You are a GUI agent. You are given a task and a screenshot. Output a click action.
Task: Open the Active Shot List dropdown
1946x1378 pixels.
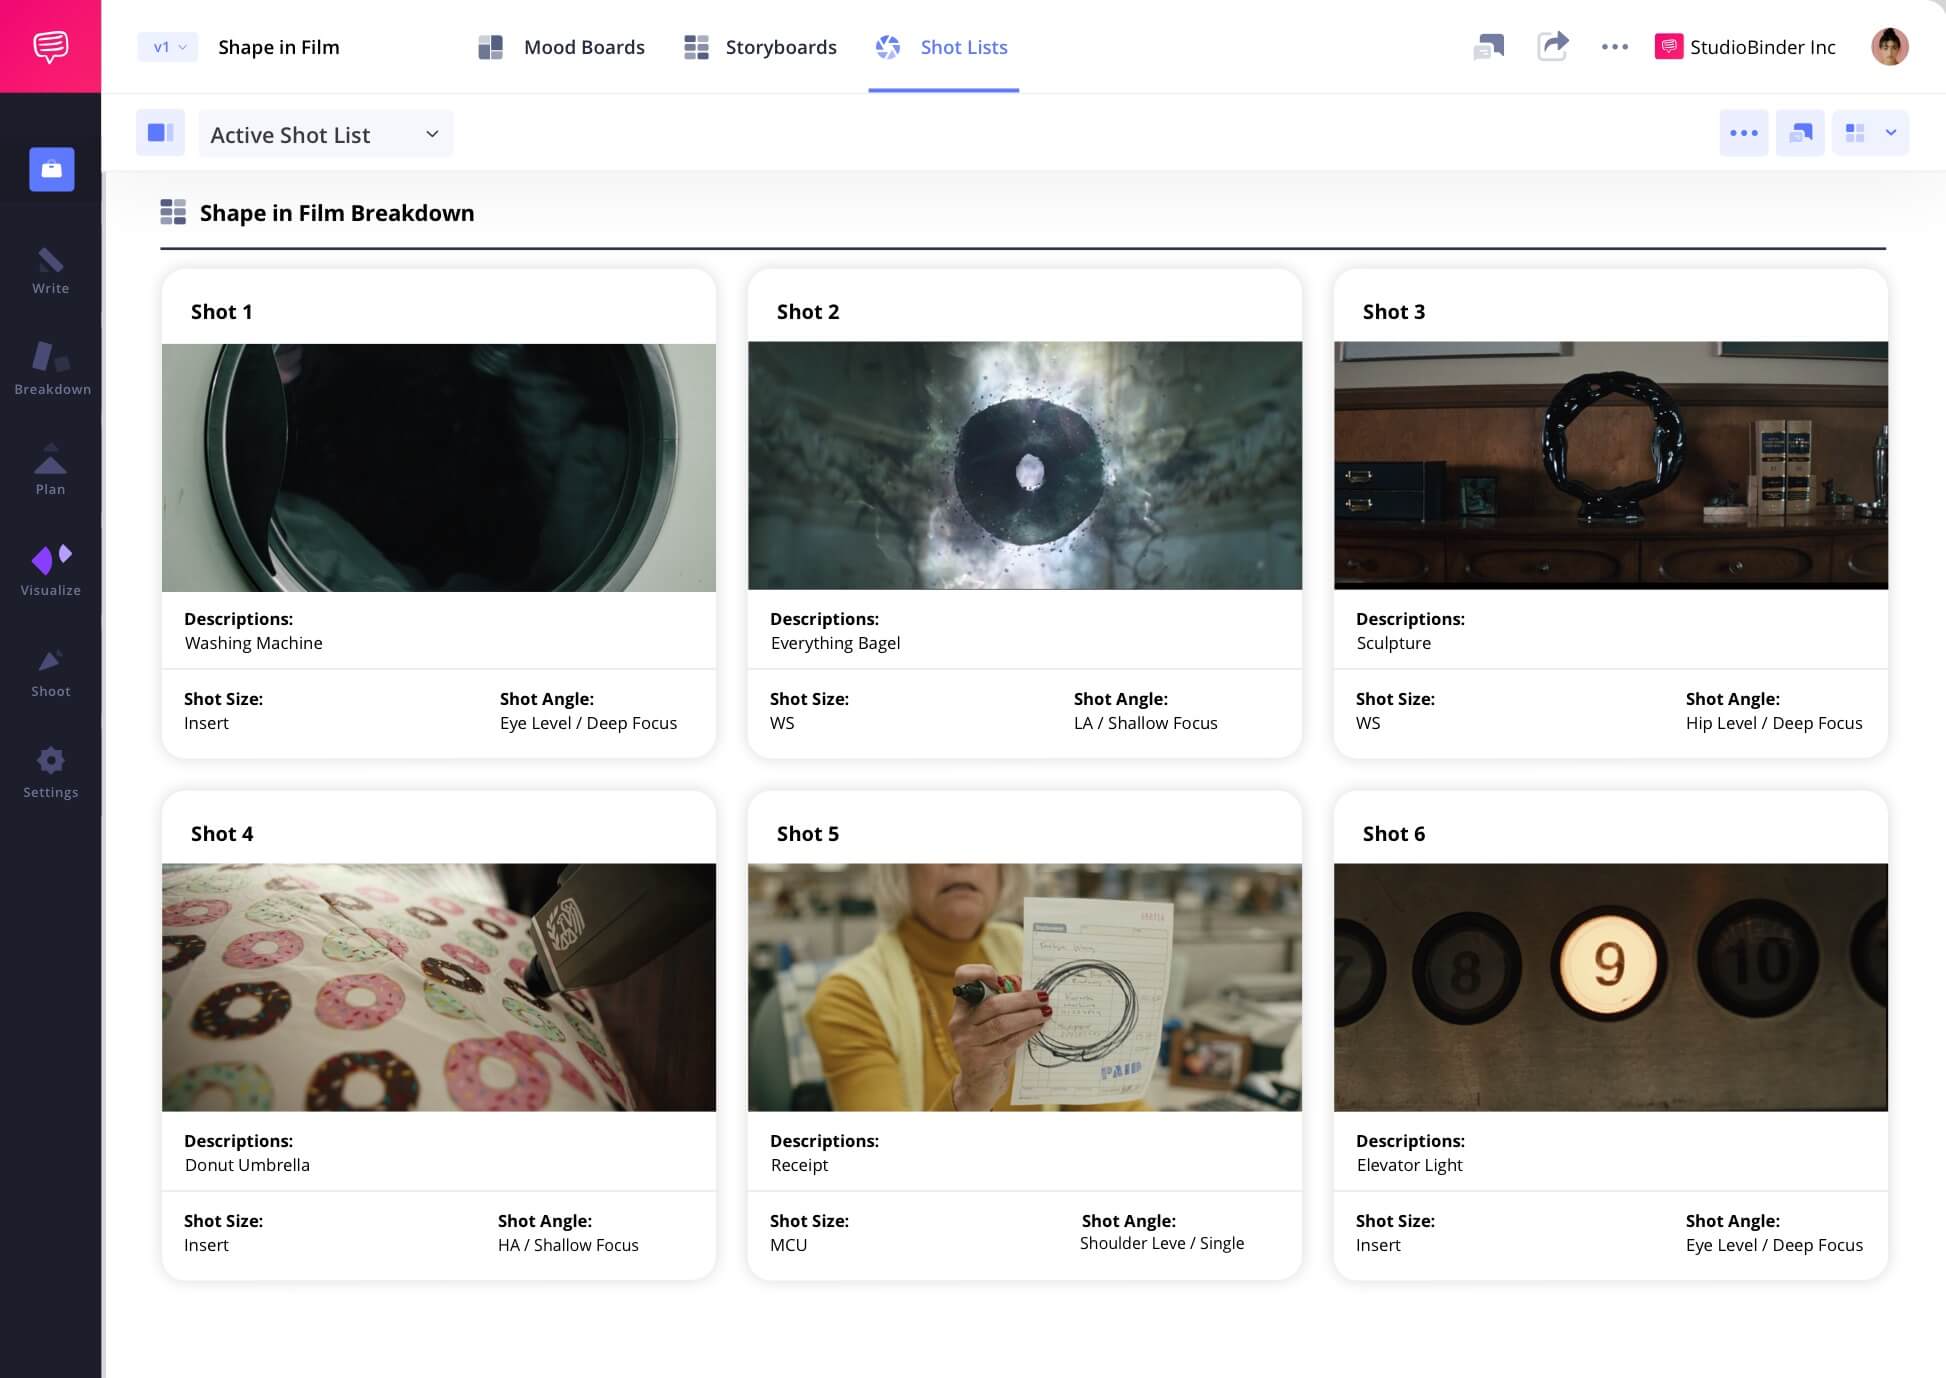pyautogui.click(x=325, y=133)
